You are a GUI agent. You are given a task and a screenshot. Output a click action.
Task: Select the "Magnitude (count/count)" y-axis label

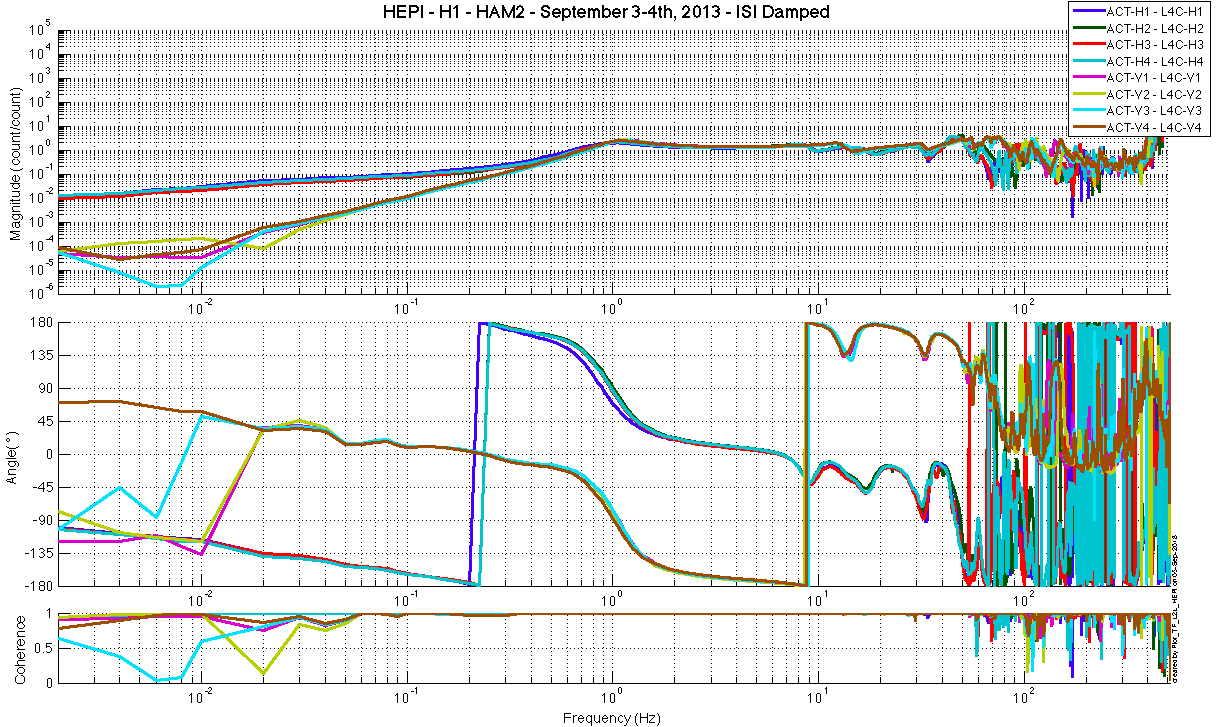tap(16, 161)
